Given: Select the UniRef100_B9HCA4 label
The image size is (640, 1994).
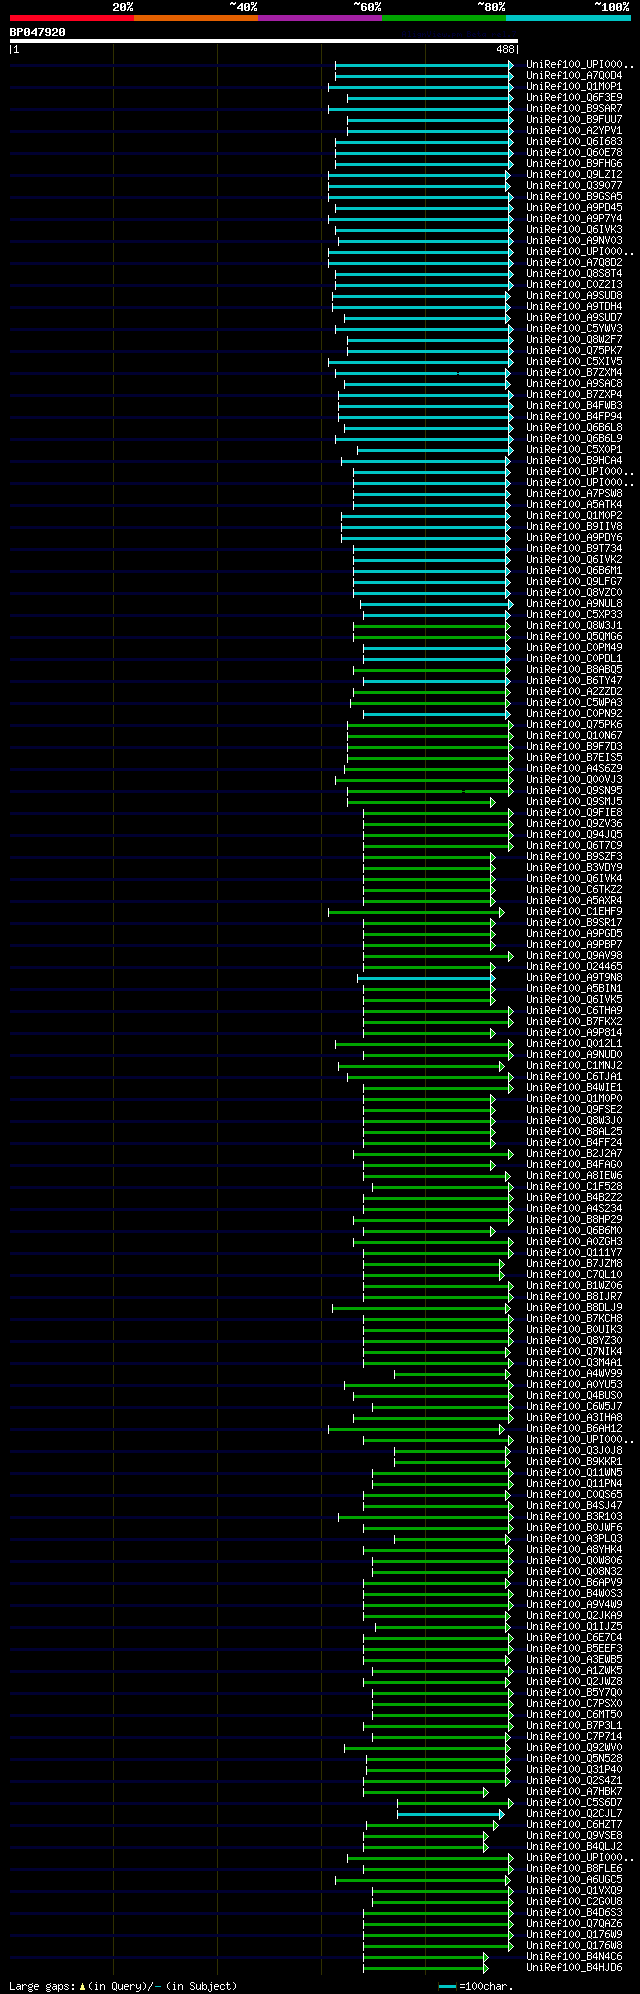Looking at the screenshot, I should [x=574, y=460].
